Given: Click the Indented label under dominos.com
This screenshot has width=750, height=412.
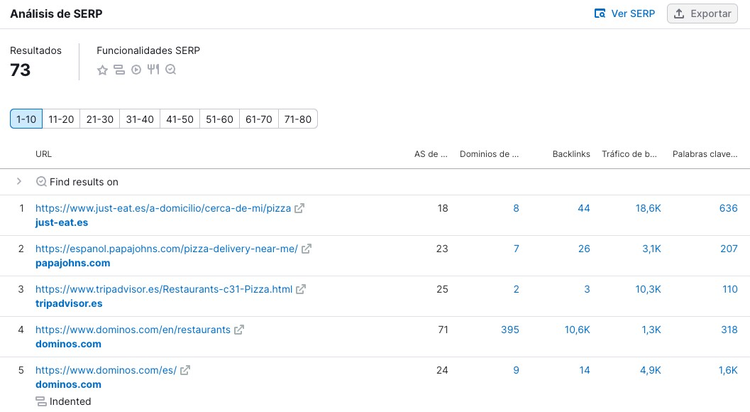Looking at the screenshot, I should point(70,401).
